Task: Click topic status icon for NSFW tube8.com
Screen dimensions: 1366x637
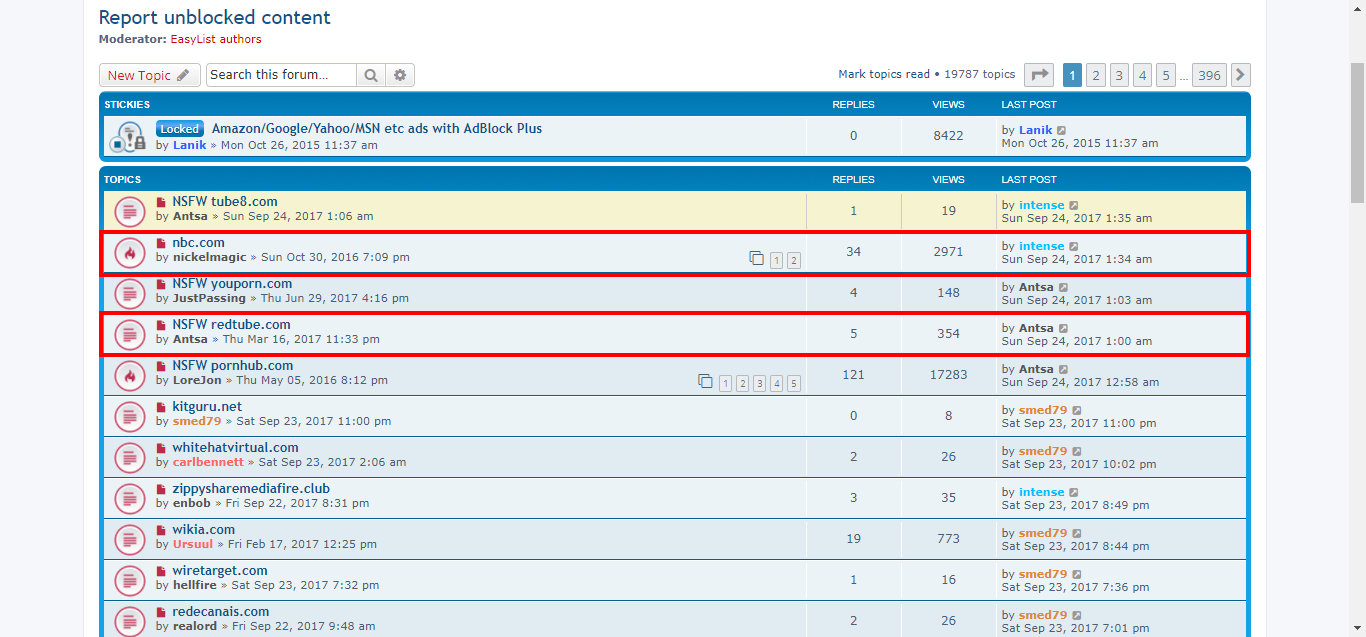Action: point(129,211)
